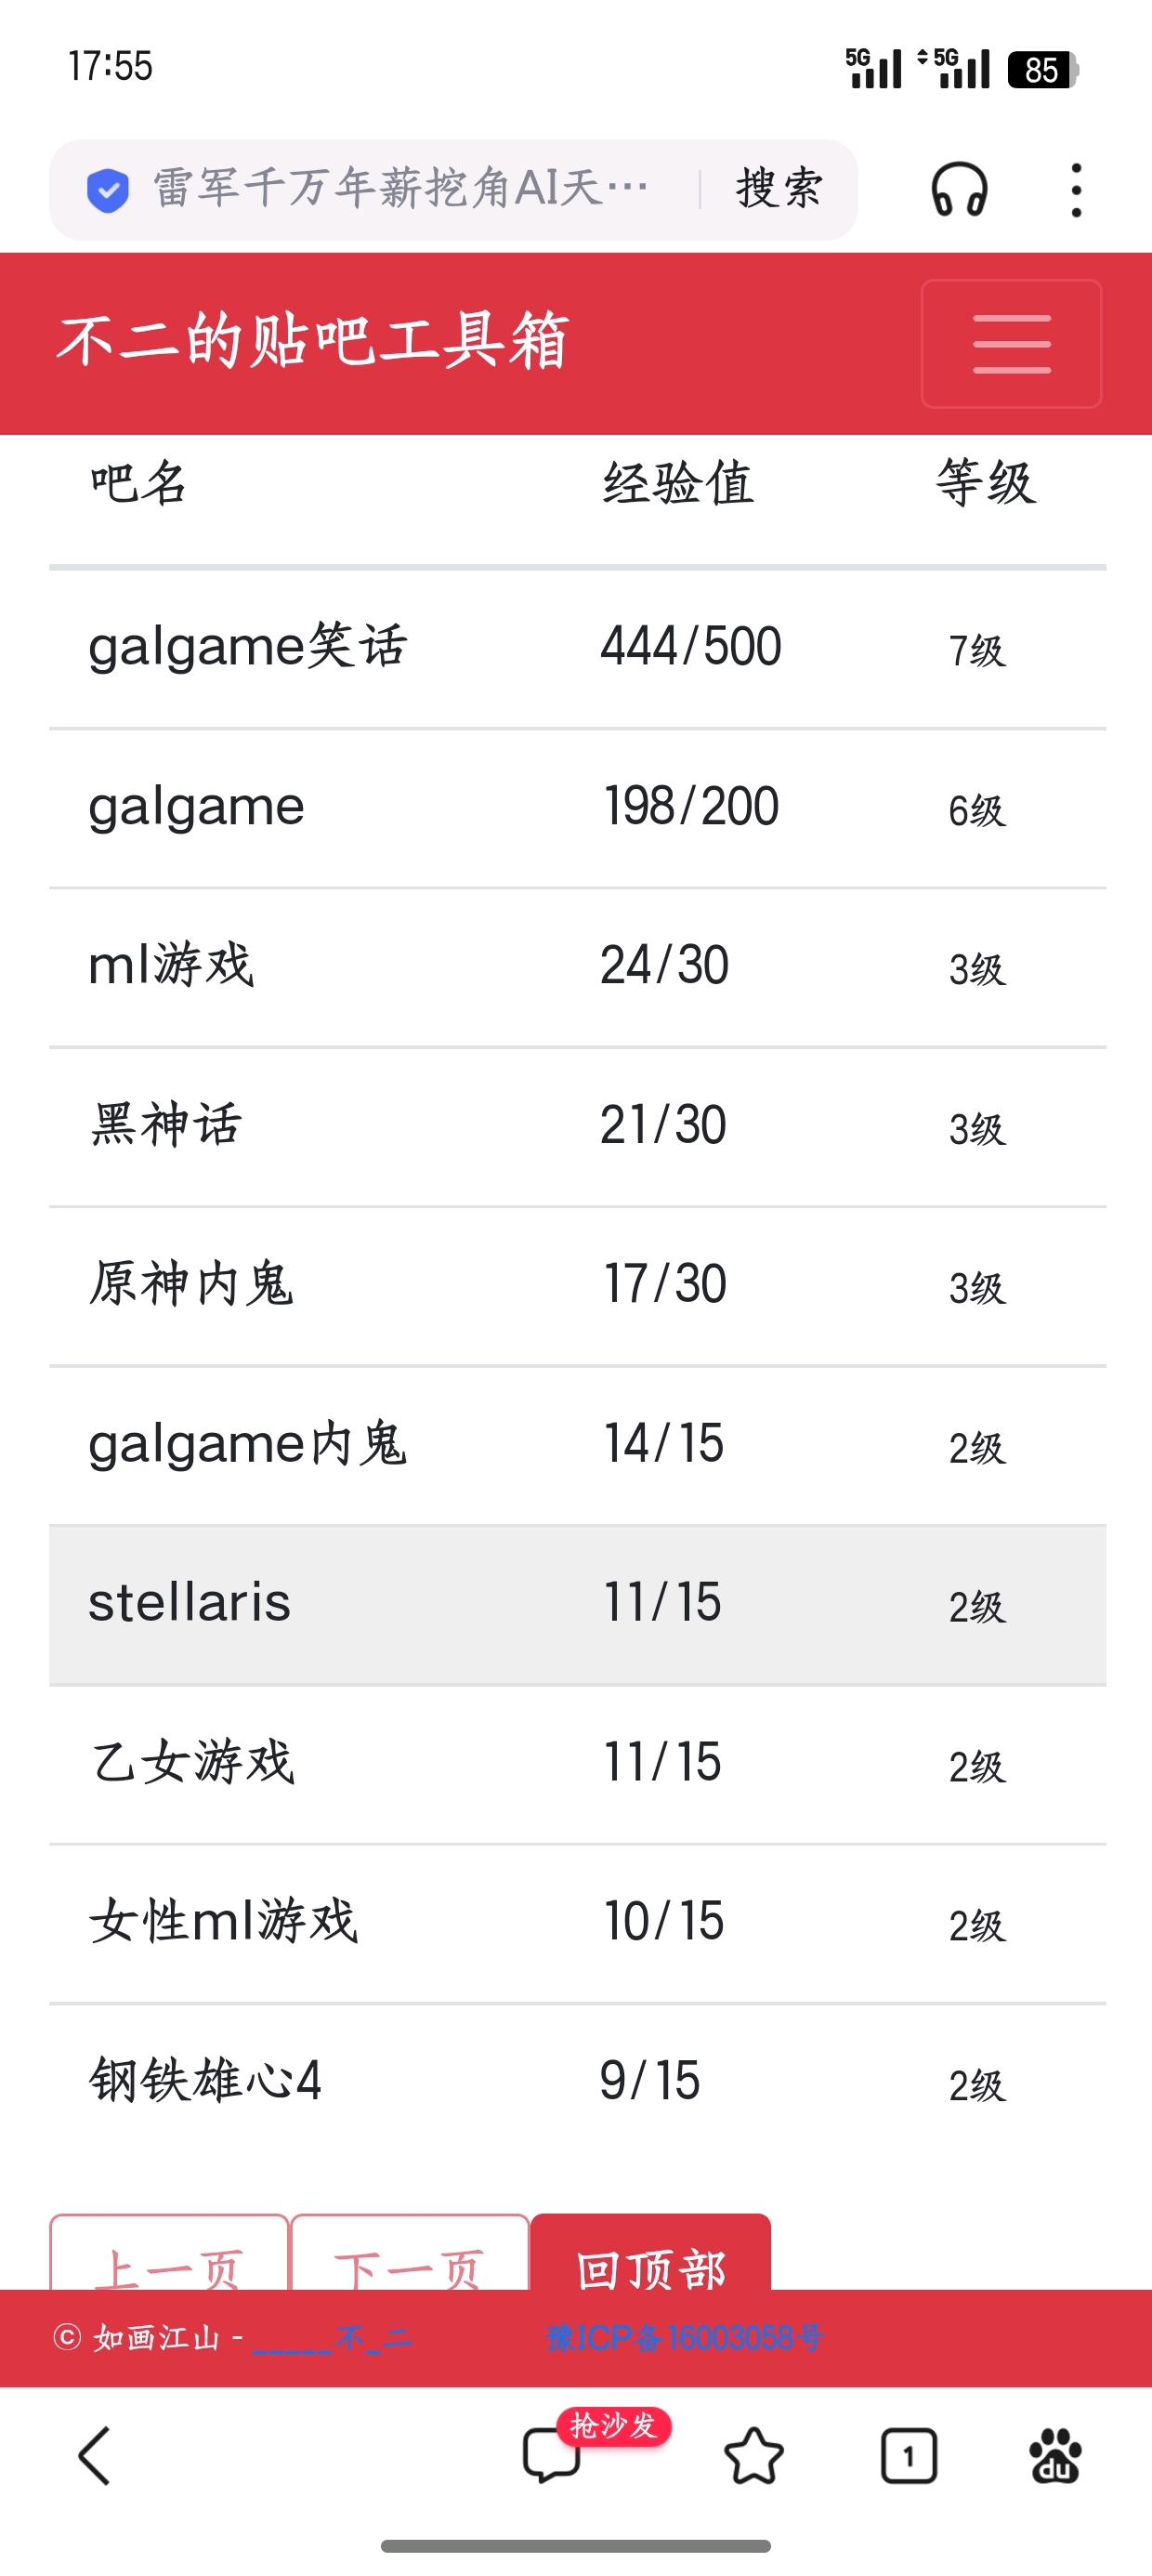Select the stellaris table row
Screen dimensions: 1152x2576
click(577, 1604)
